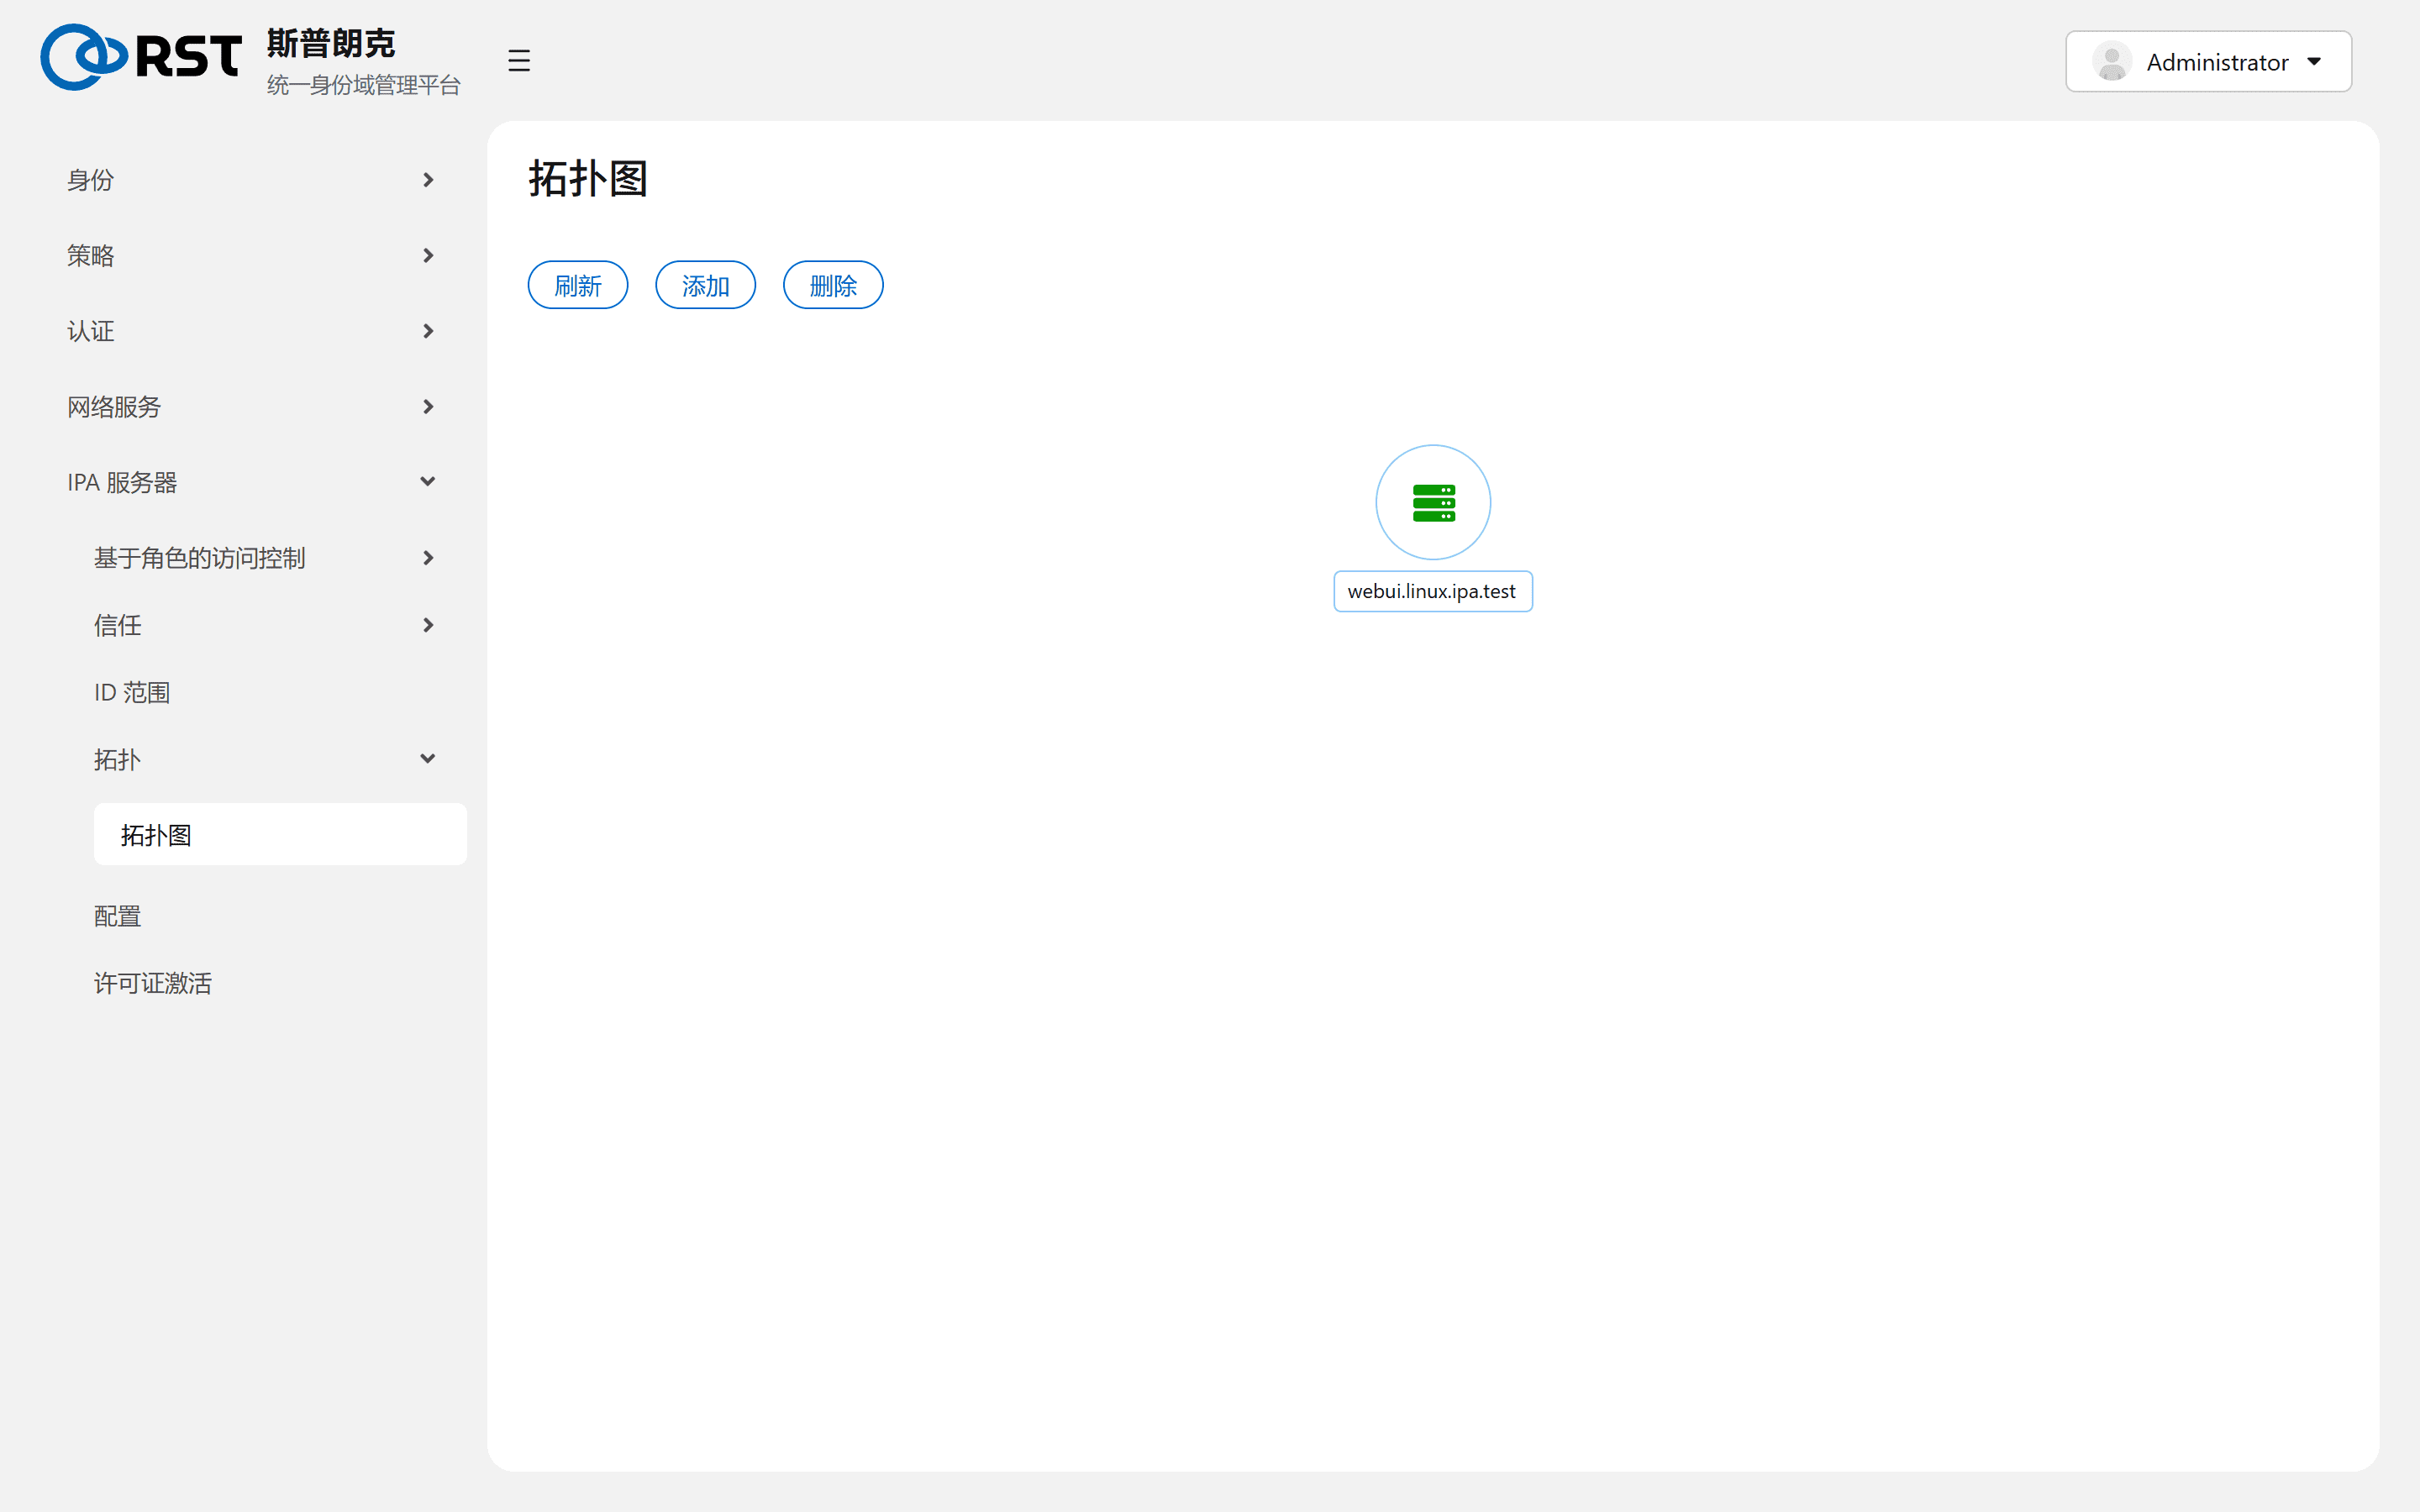
Task: Expand 基于角色的访问控制 chevron
Action: (x=428, y=558)
